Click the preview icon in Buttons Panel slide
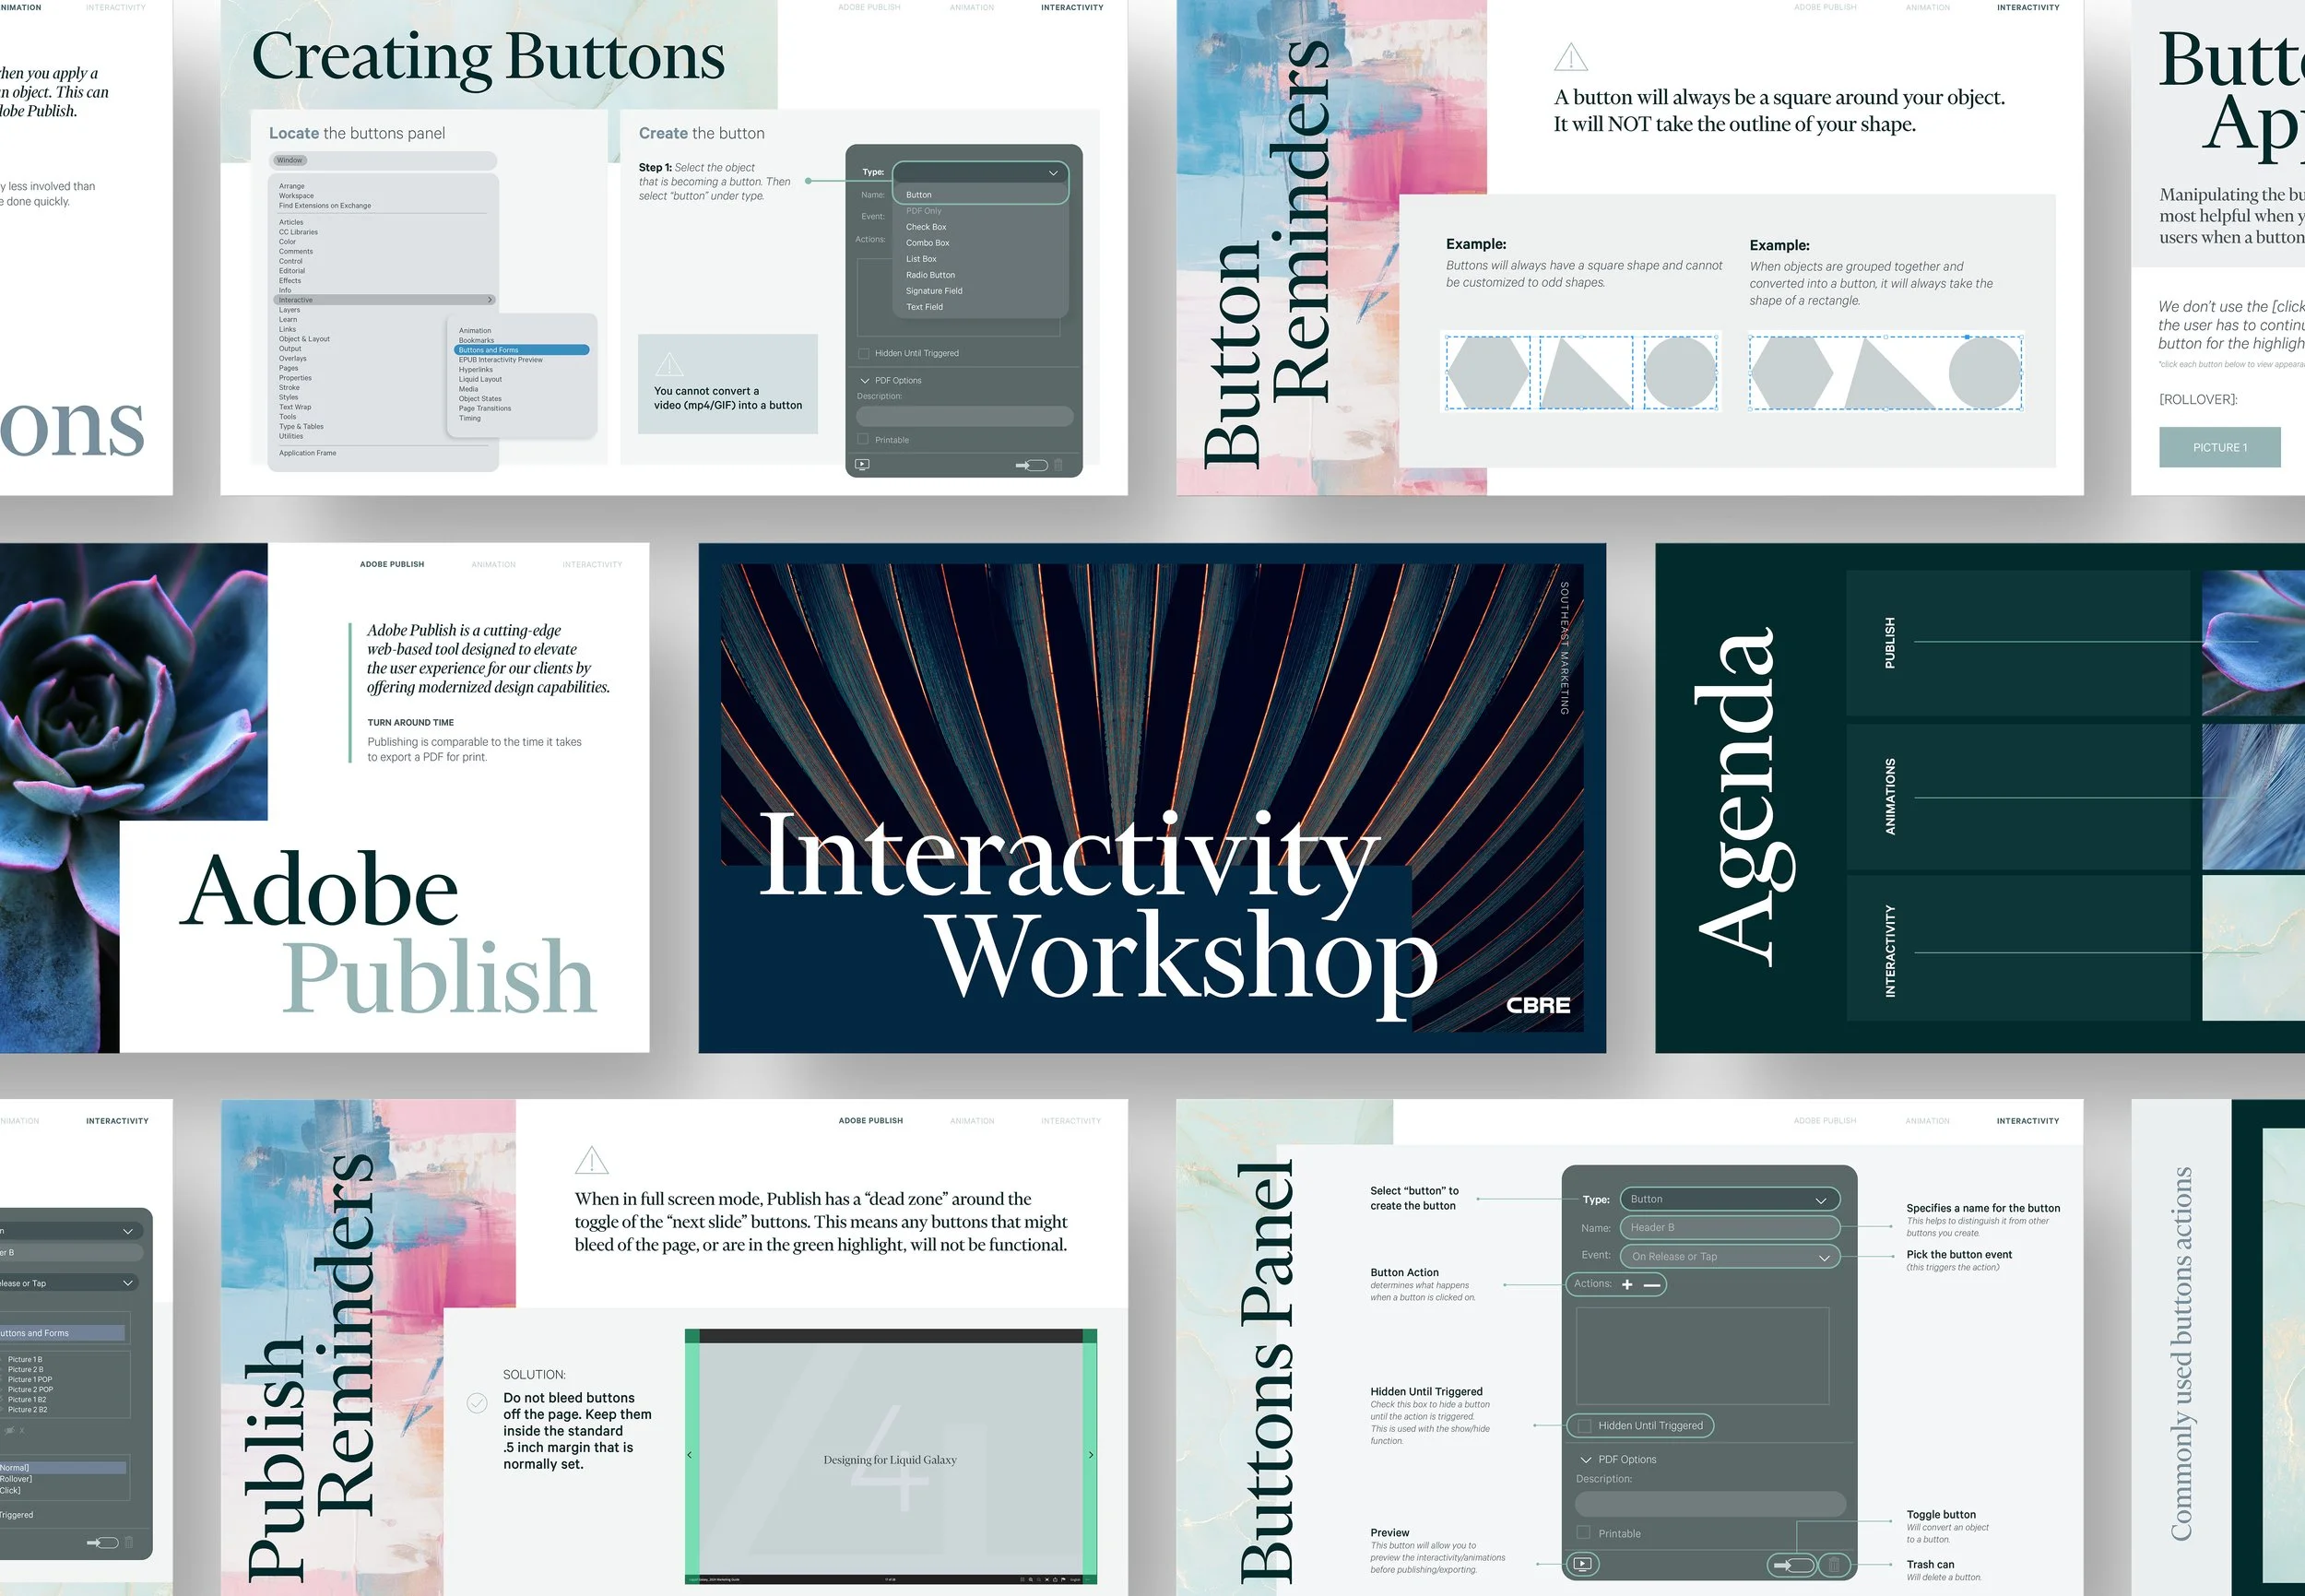2305x1596 pixels. coord(1582,1564)
